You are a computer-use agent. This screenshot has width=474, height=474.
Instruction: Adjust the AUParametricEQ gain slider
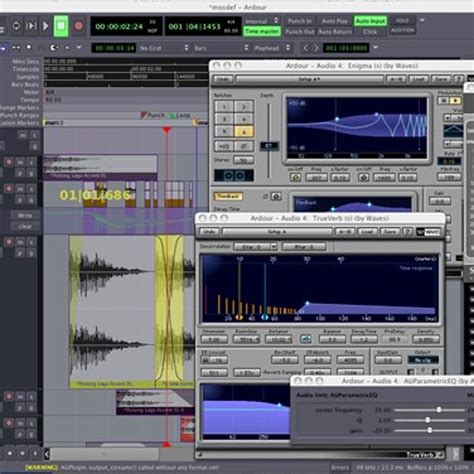pos(429,430)
